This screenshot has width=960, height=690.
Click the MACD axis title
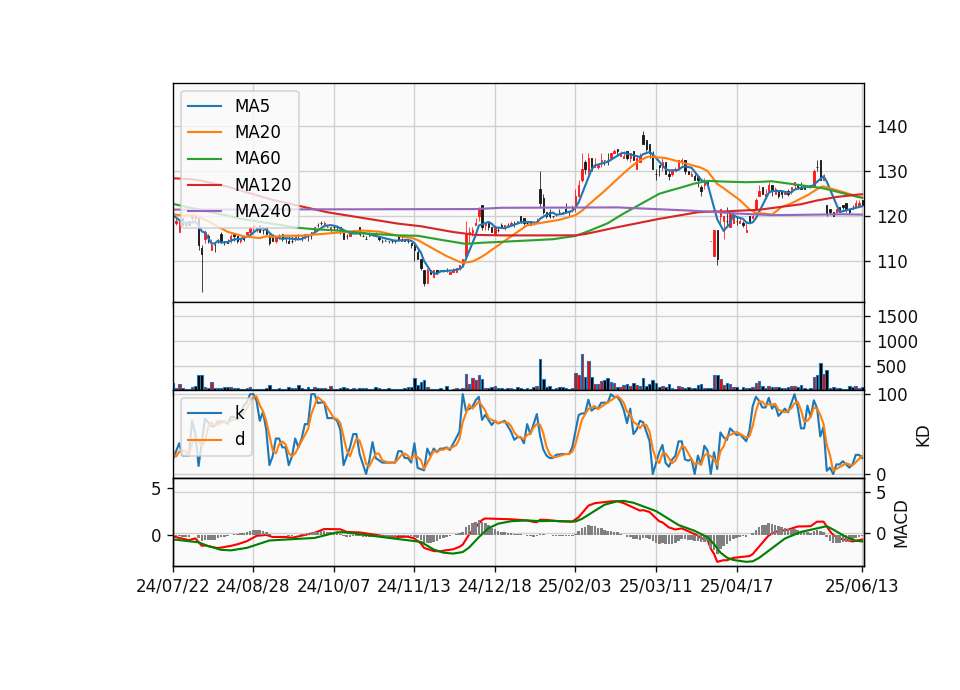tap(901, 524)
